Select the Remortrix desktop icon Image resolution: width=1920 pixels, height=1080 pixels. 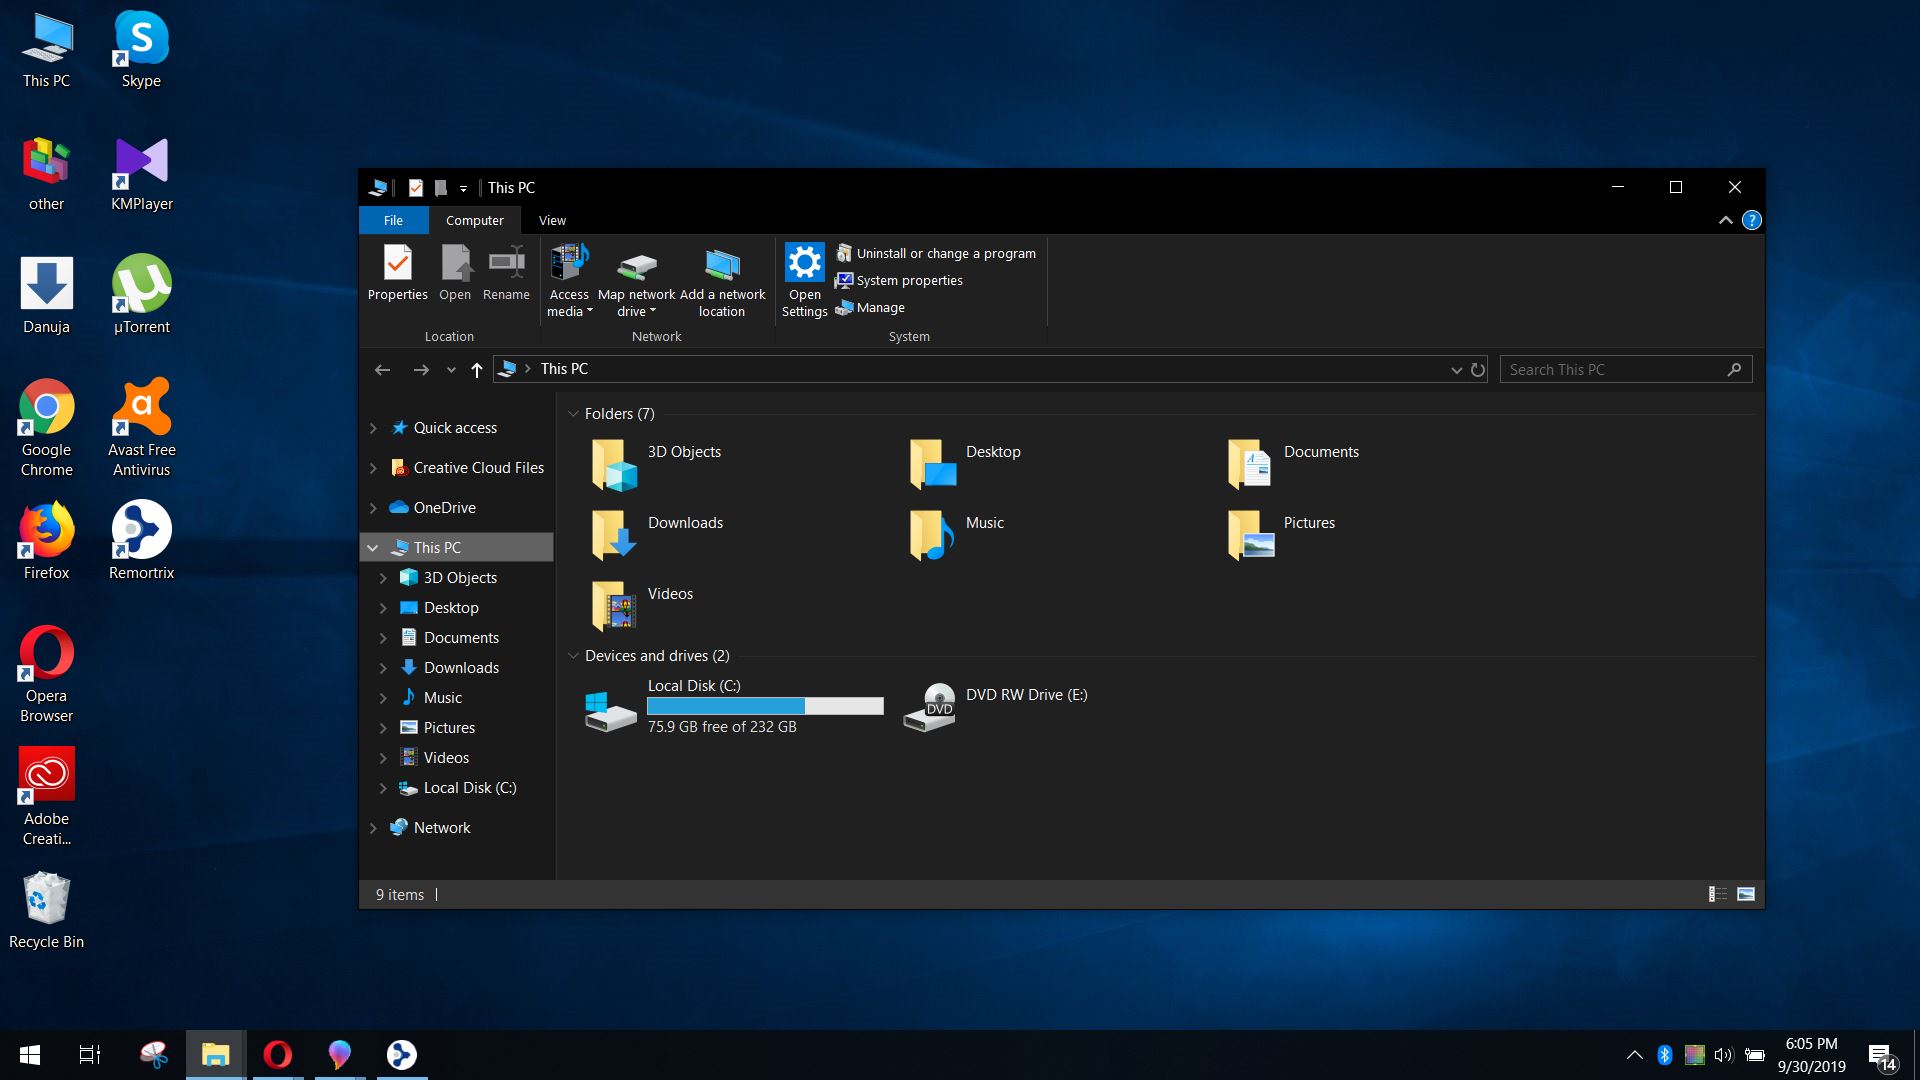tap(141, 540)
